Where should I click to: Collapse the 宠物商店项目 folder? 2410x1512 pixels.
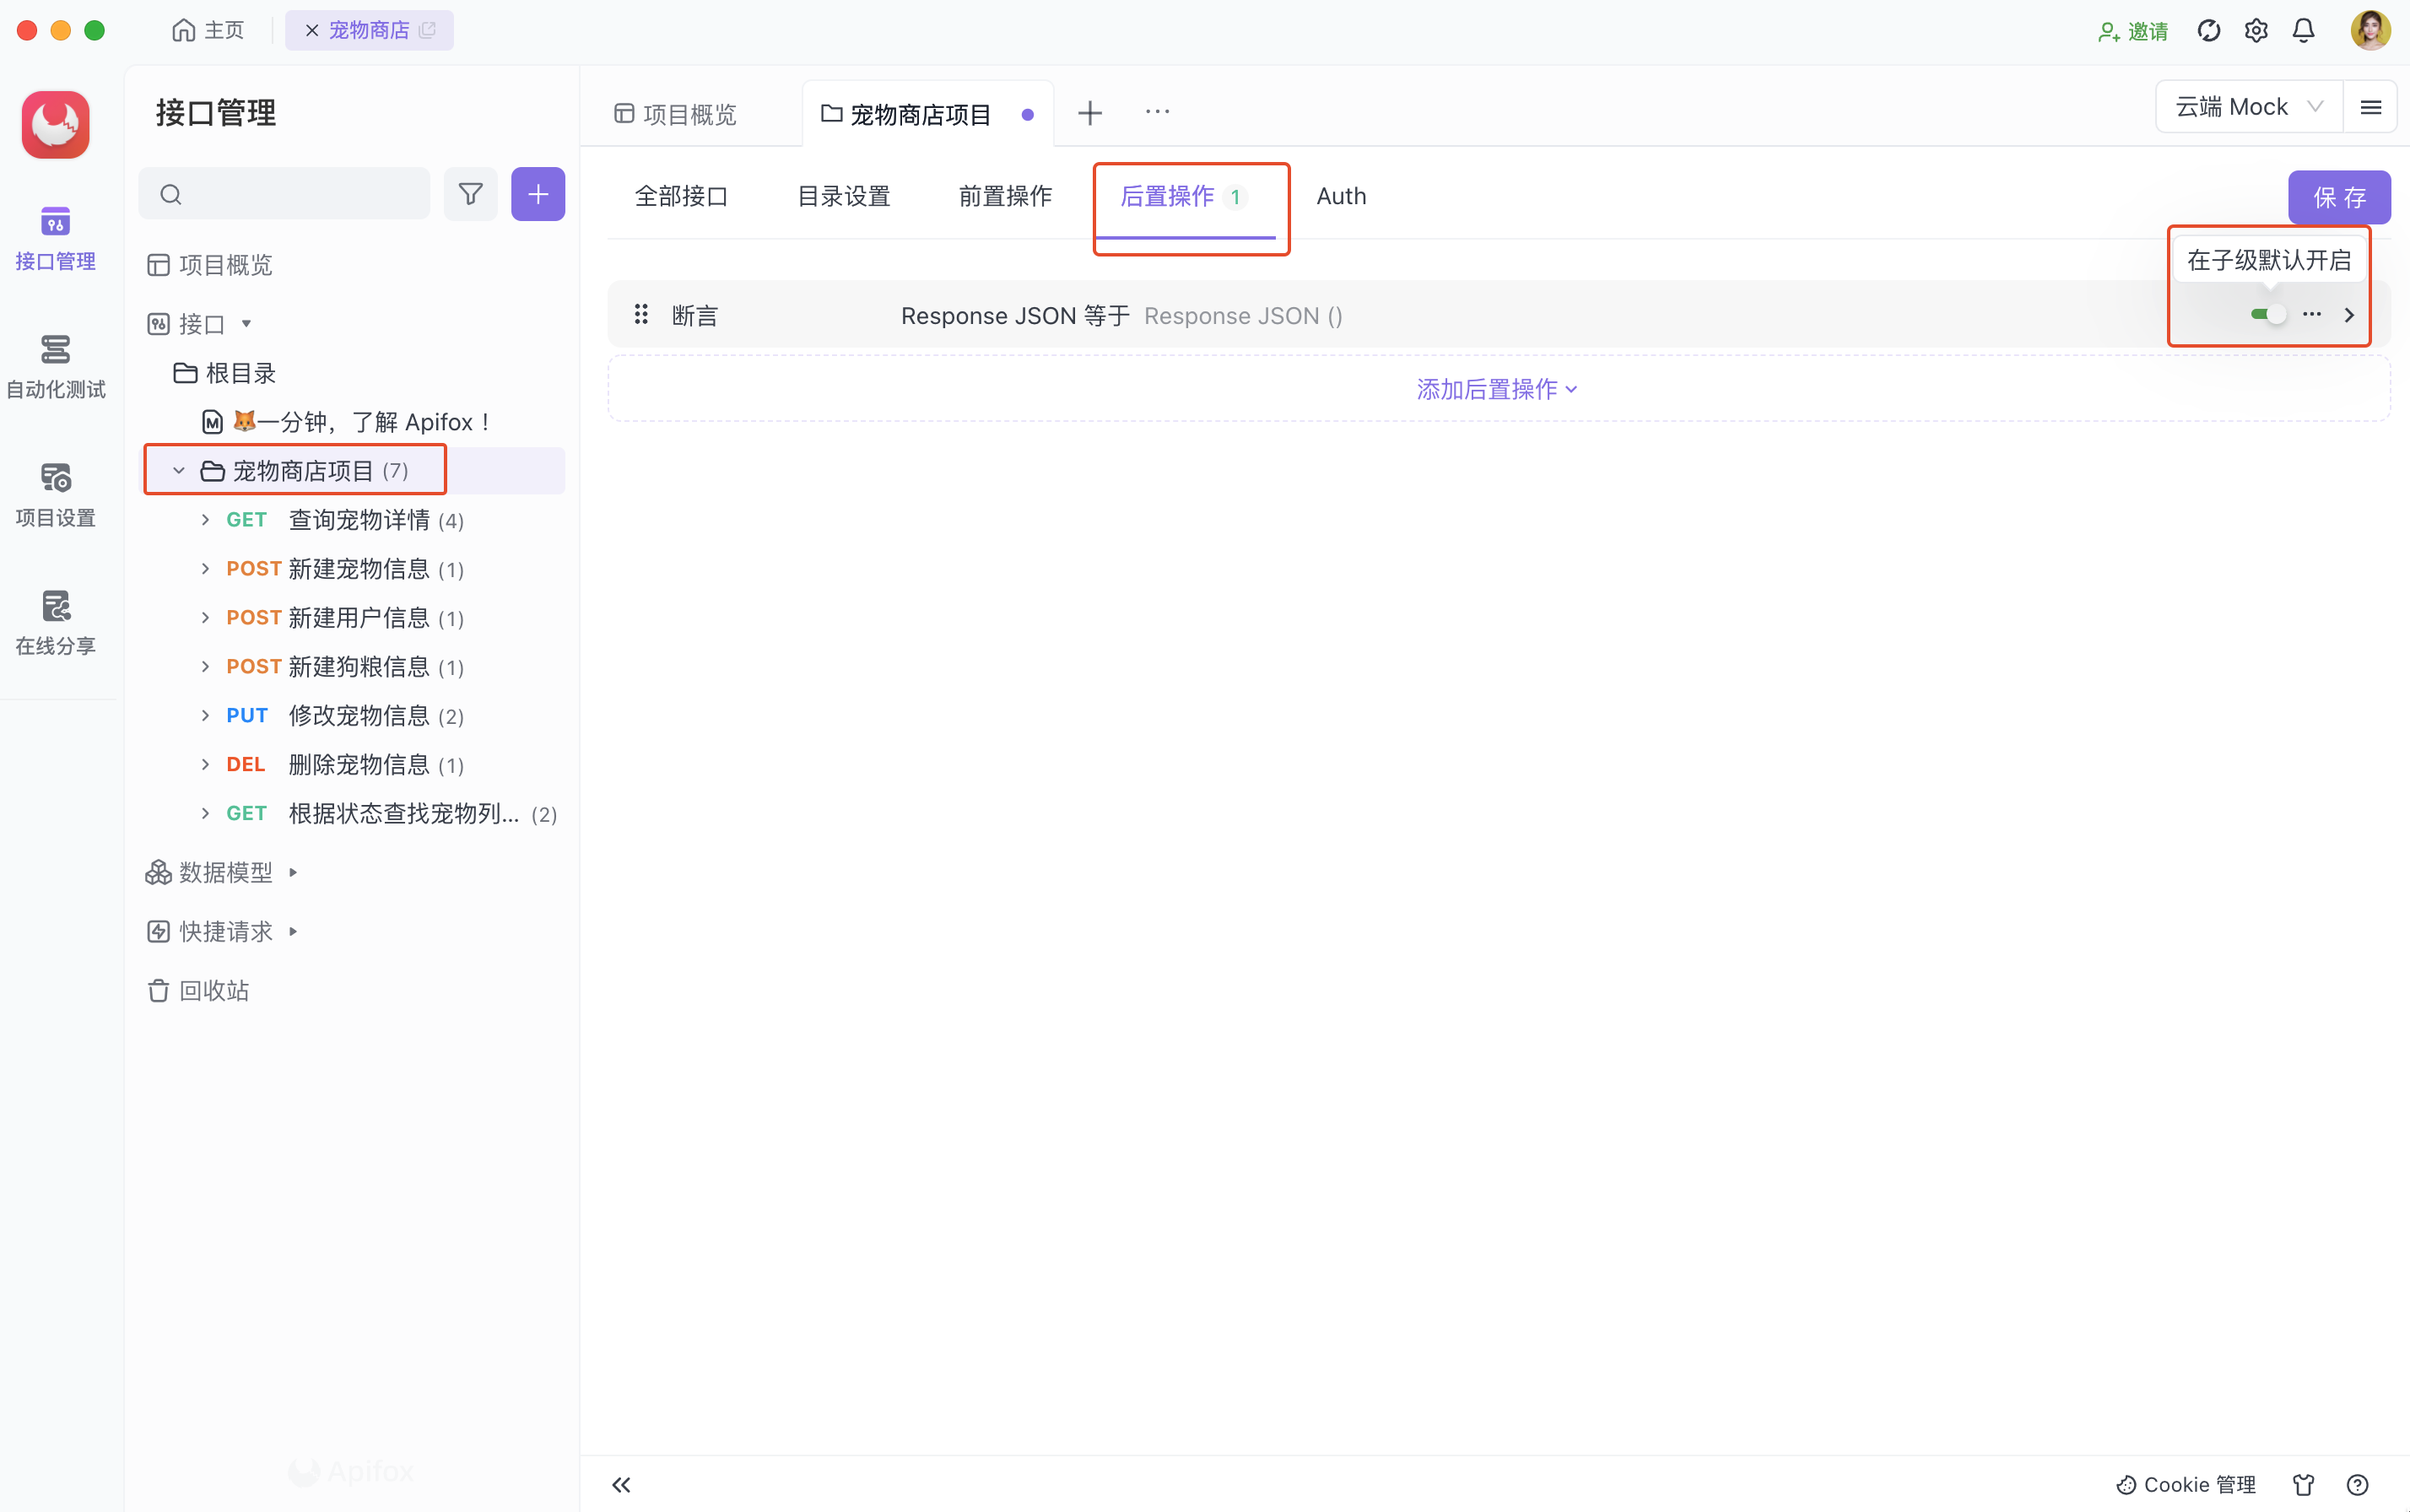(179, 471)
